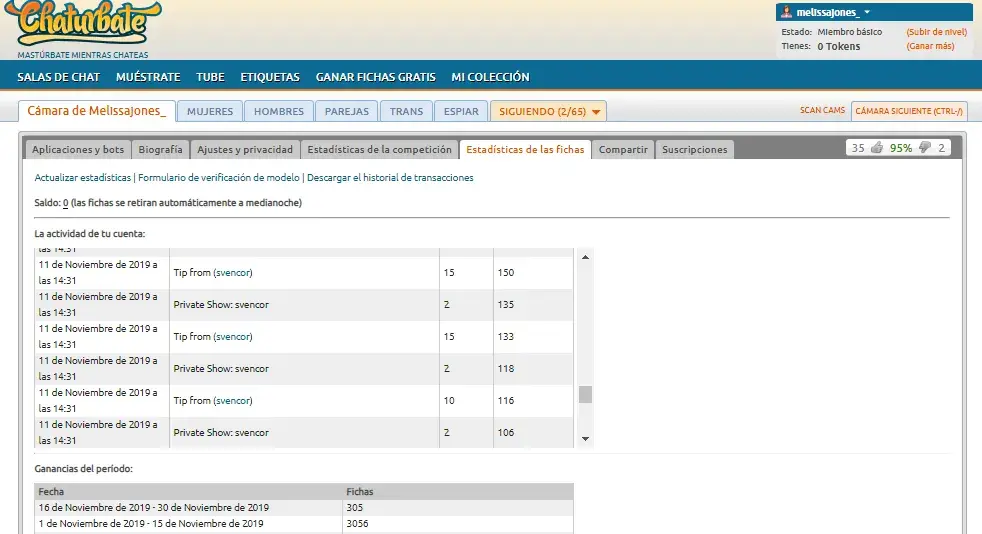Expand the Siguiendo (2/65) dropdown tab
This screenshot has width=982, height=534.
tap(547, 112)
